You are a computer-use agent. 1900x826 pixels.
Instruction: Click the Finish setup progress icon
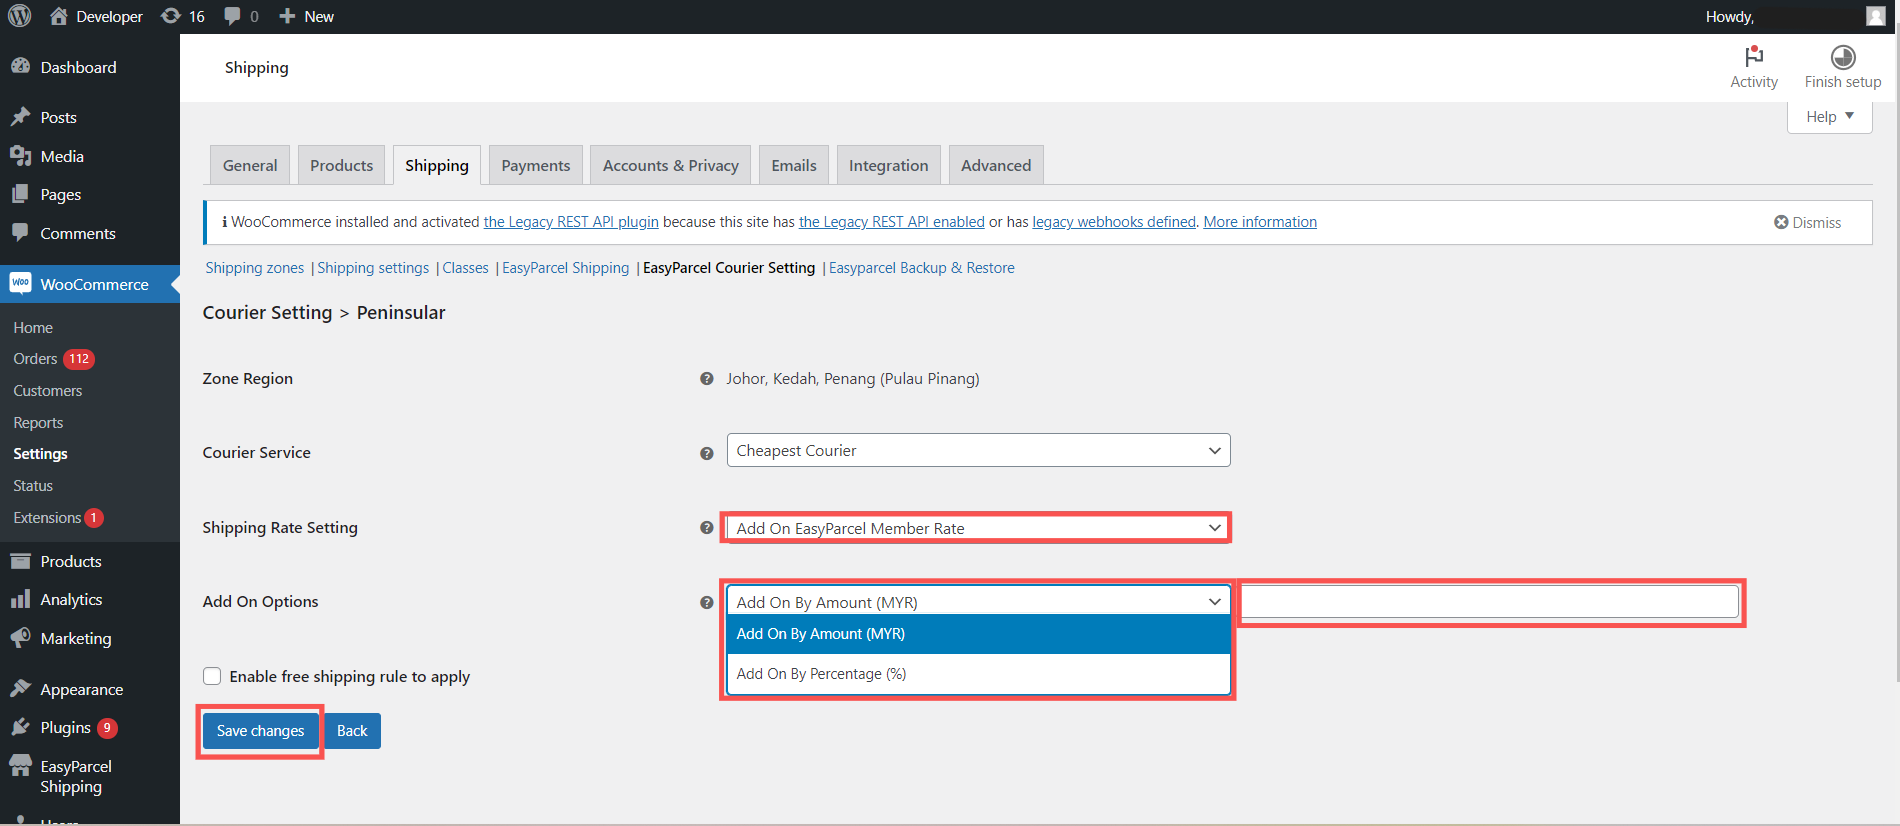1843,57
